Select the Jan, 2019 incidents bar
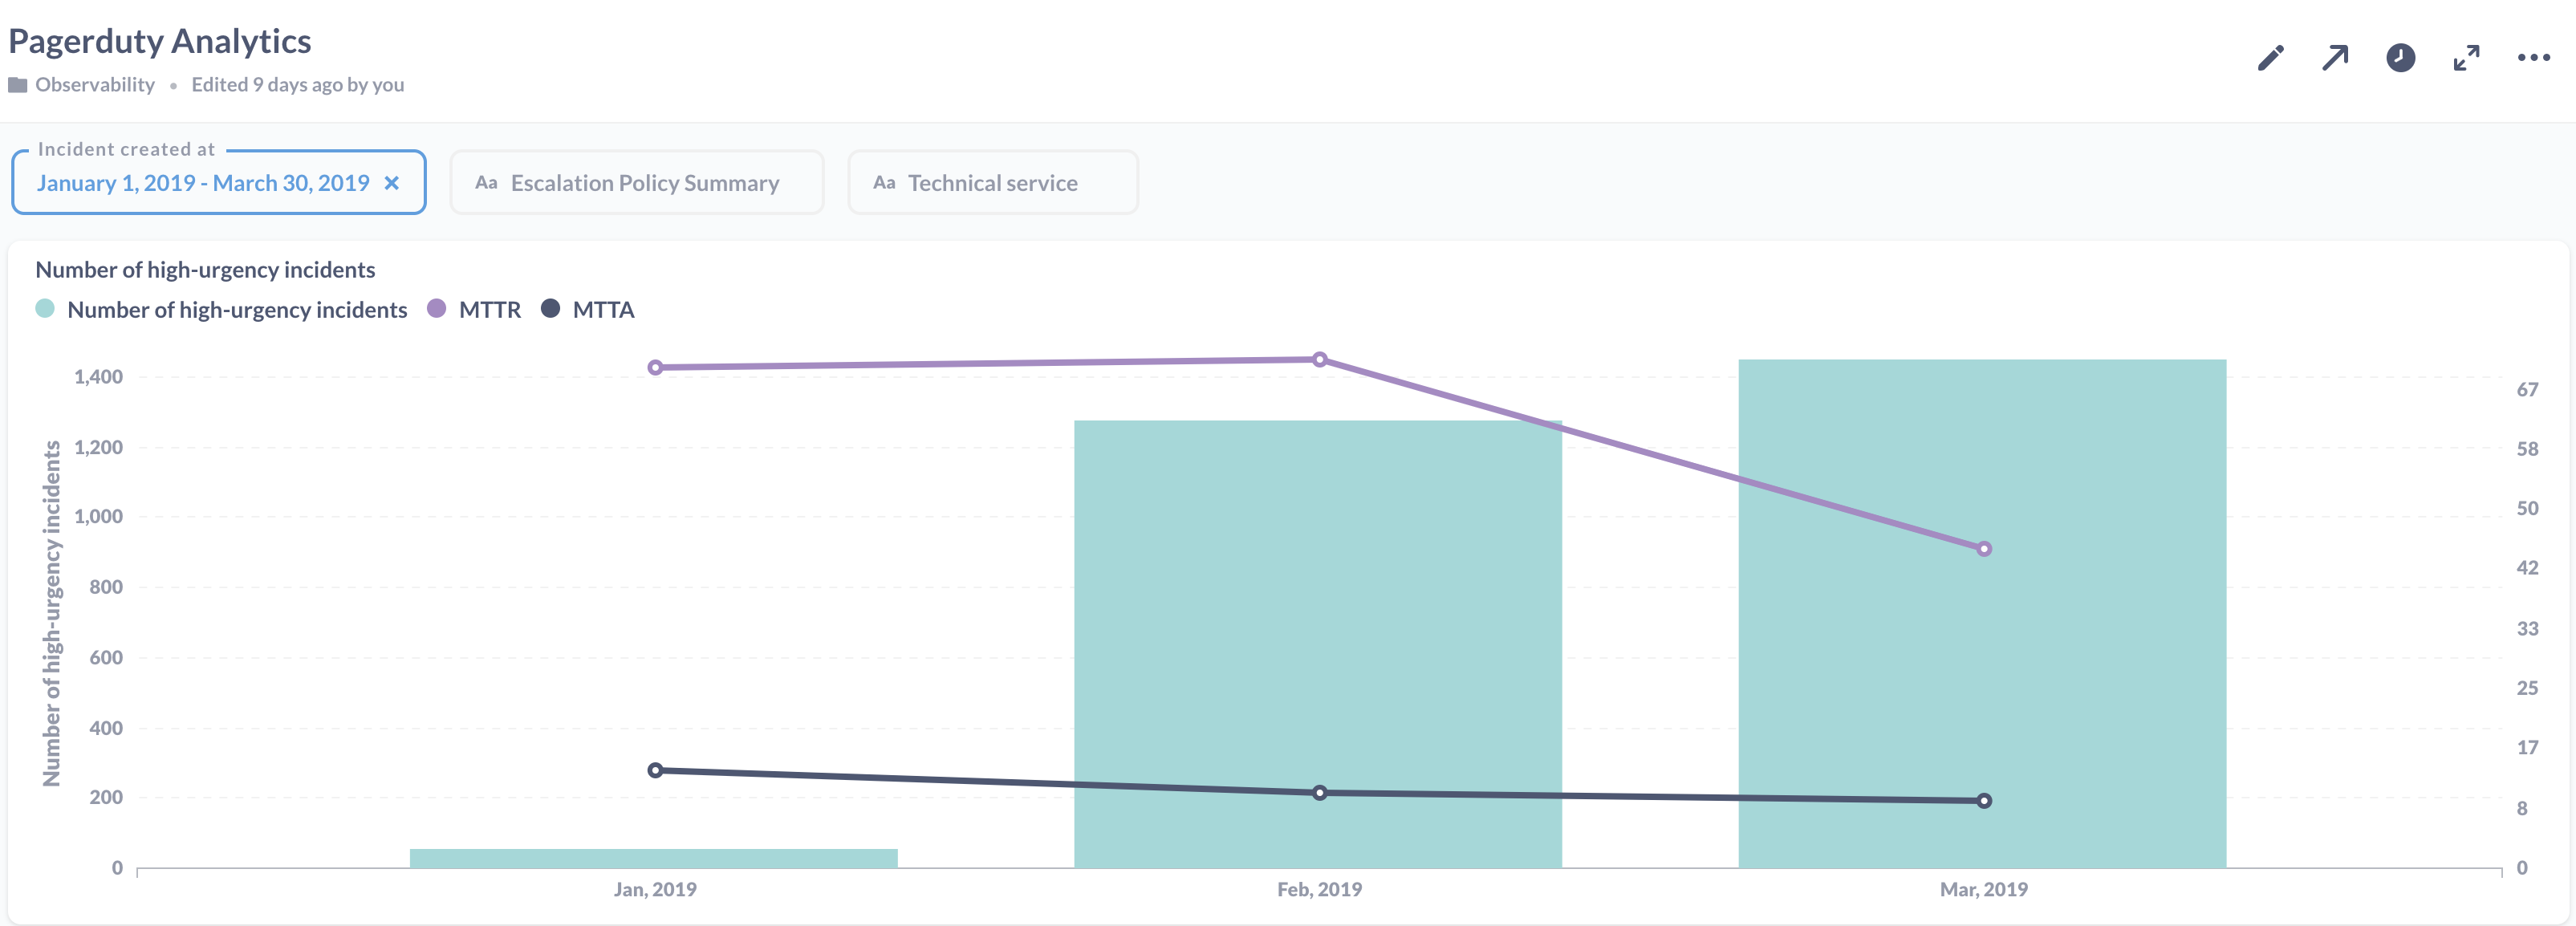This screenshot has height=926, width=2576. pyautogui.click(x=654, y=858)
